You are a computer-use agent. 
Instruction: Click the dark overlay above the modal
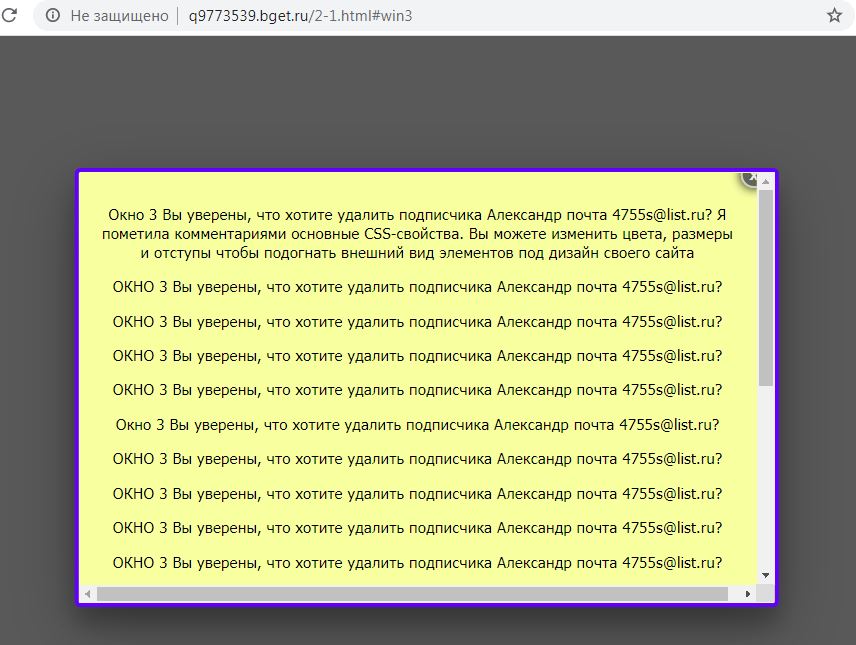pos(426,102)
